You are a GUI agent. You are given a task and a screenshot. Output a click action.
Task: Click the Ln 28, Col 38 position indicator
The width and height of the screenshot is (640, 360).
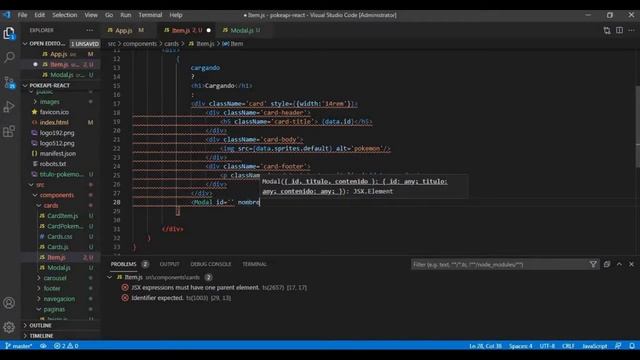coord(485,346)
